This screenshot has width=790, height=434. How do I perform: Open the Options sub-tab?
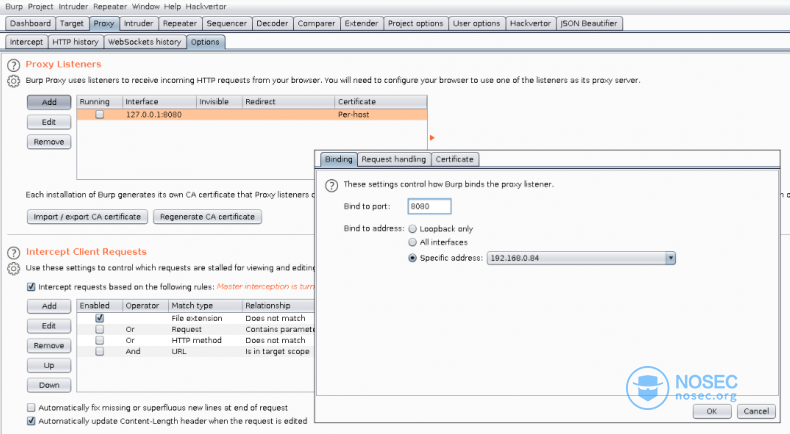(x=205, y=42)
